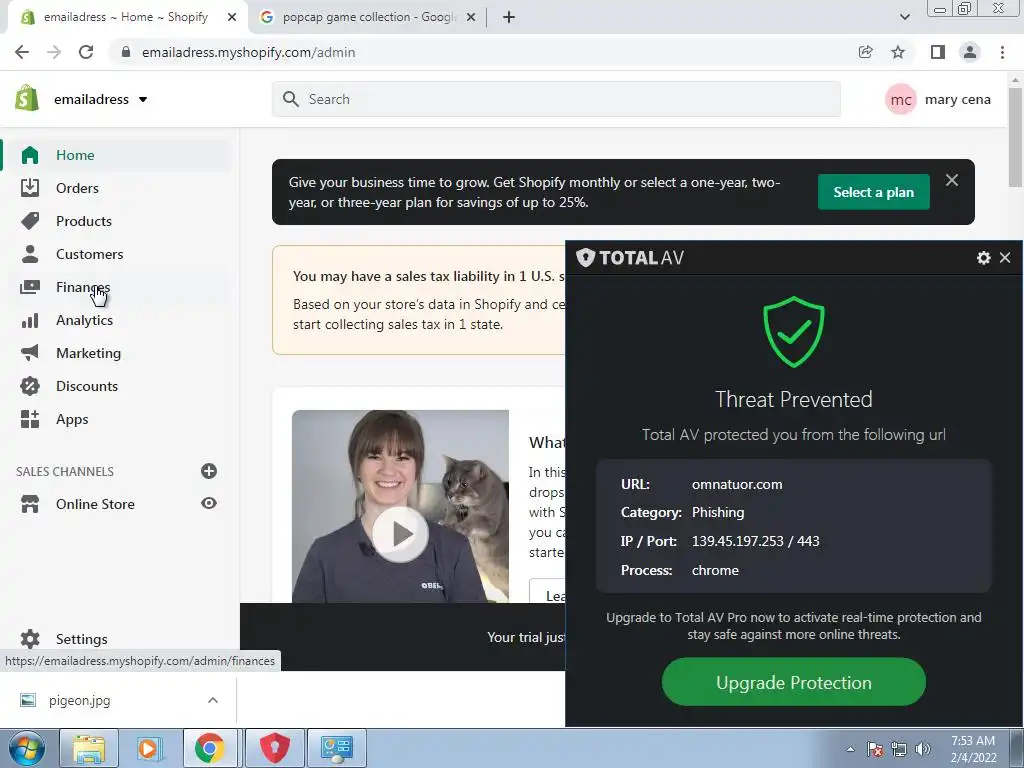Dismiss the plan savings banner
The image size is (1024, 768).
[x=952, y=180]
